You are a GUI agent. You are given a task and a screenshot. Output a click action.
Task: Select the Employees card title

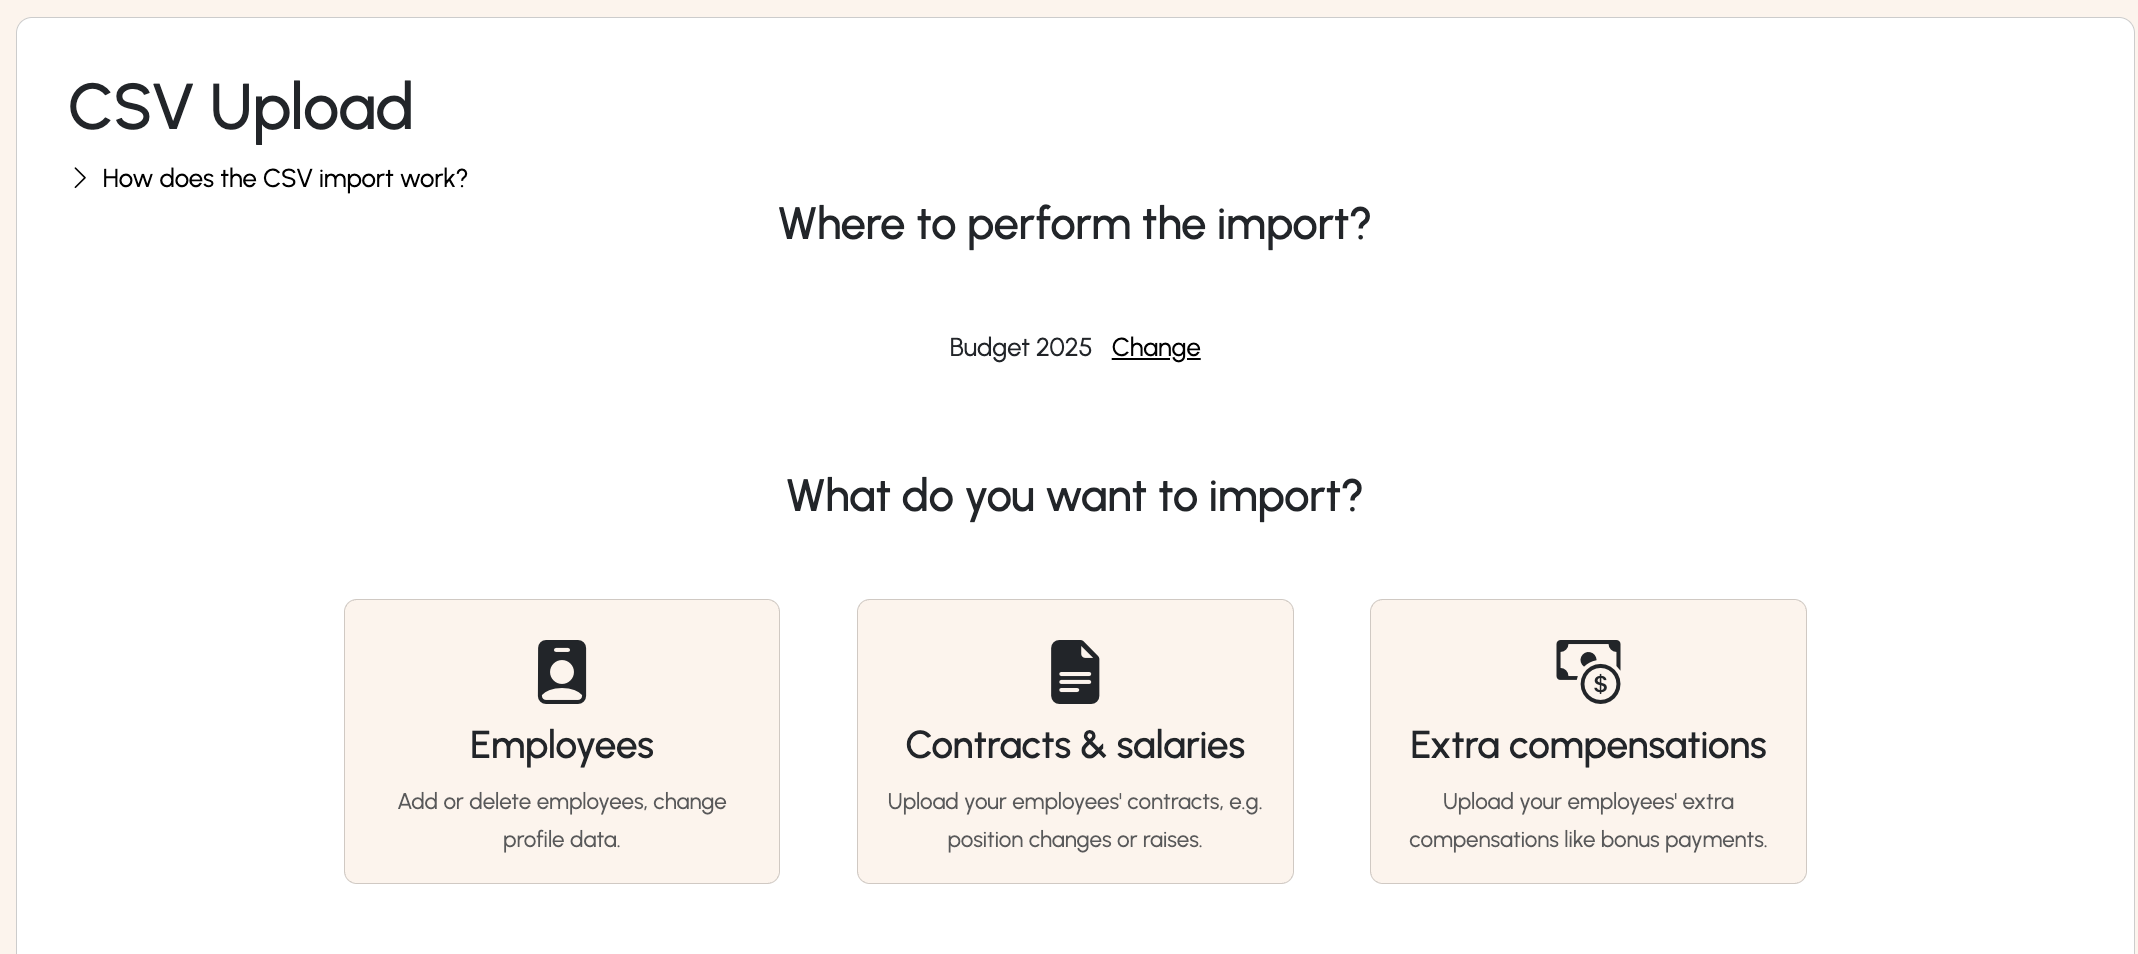pos(561,745)
